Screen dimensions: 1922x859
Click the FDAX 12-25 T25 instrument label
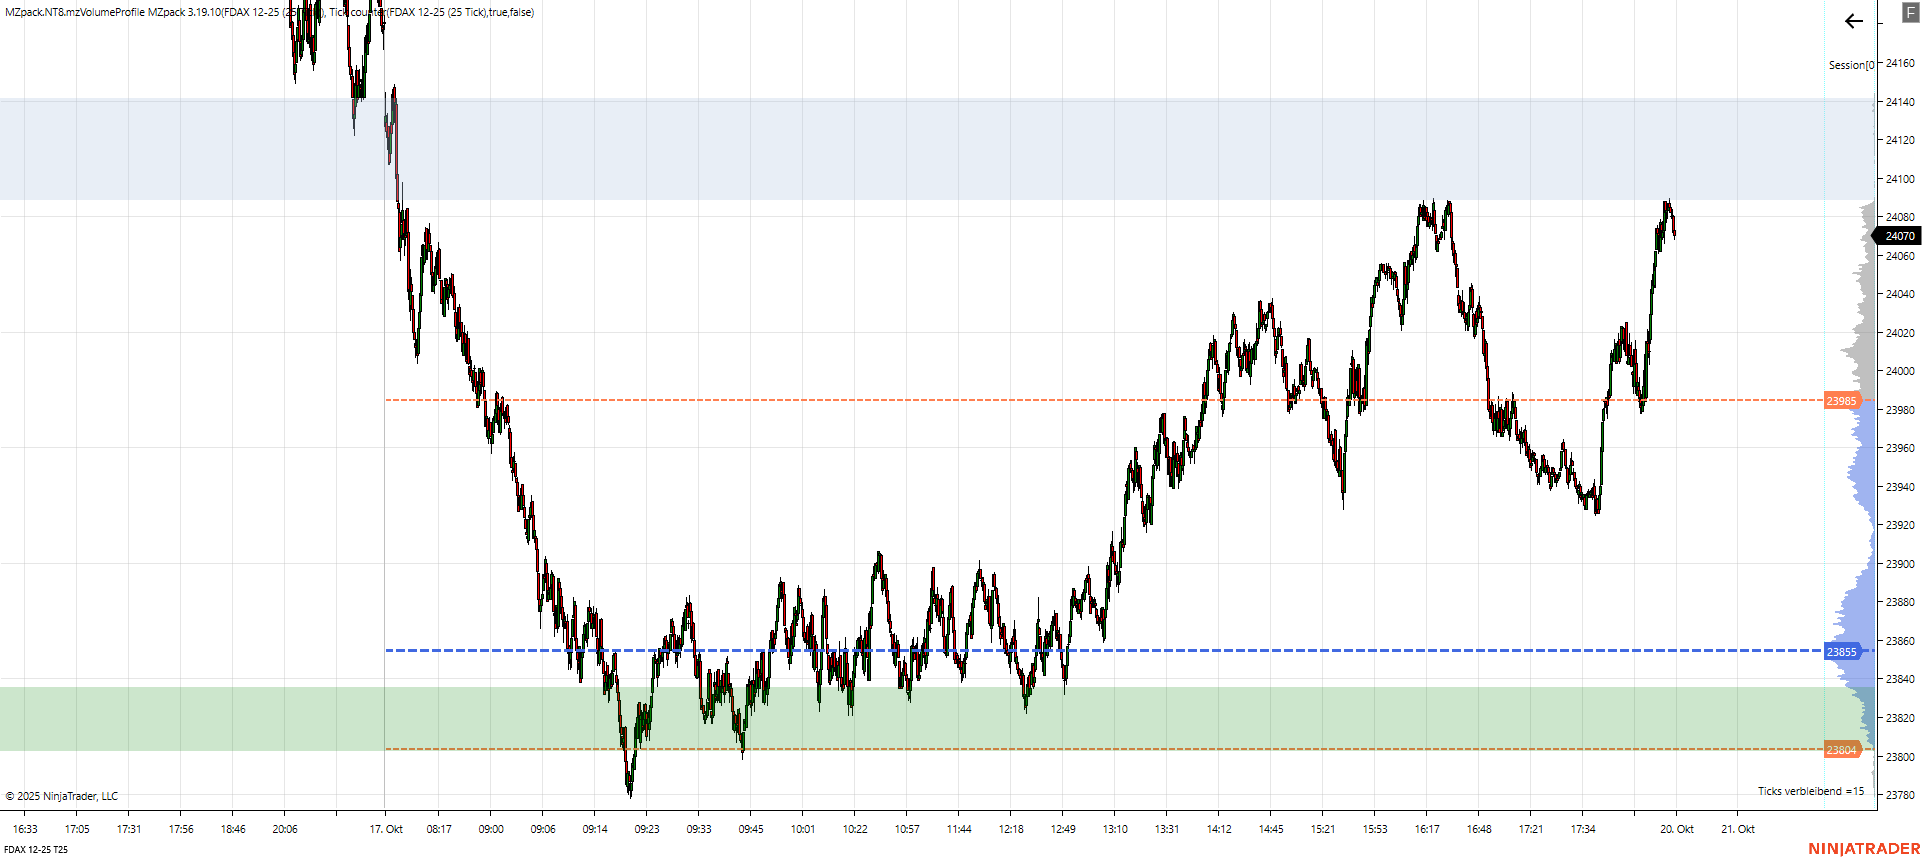(36, 850)
